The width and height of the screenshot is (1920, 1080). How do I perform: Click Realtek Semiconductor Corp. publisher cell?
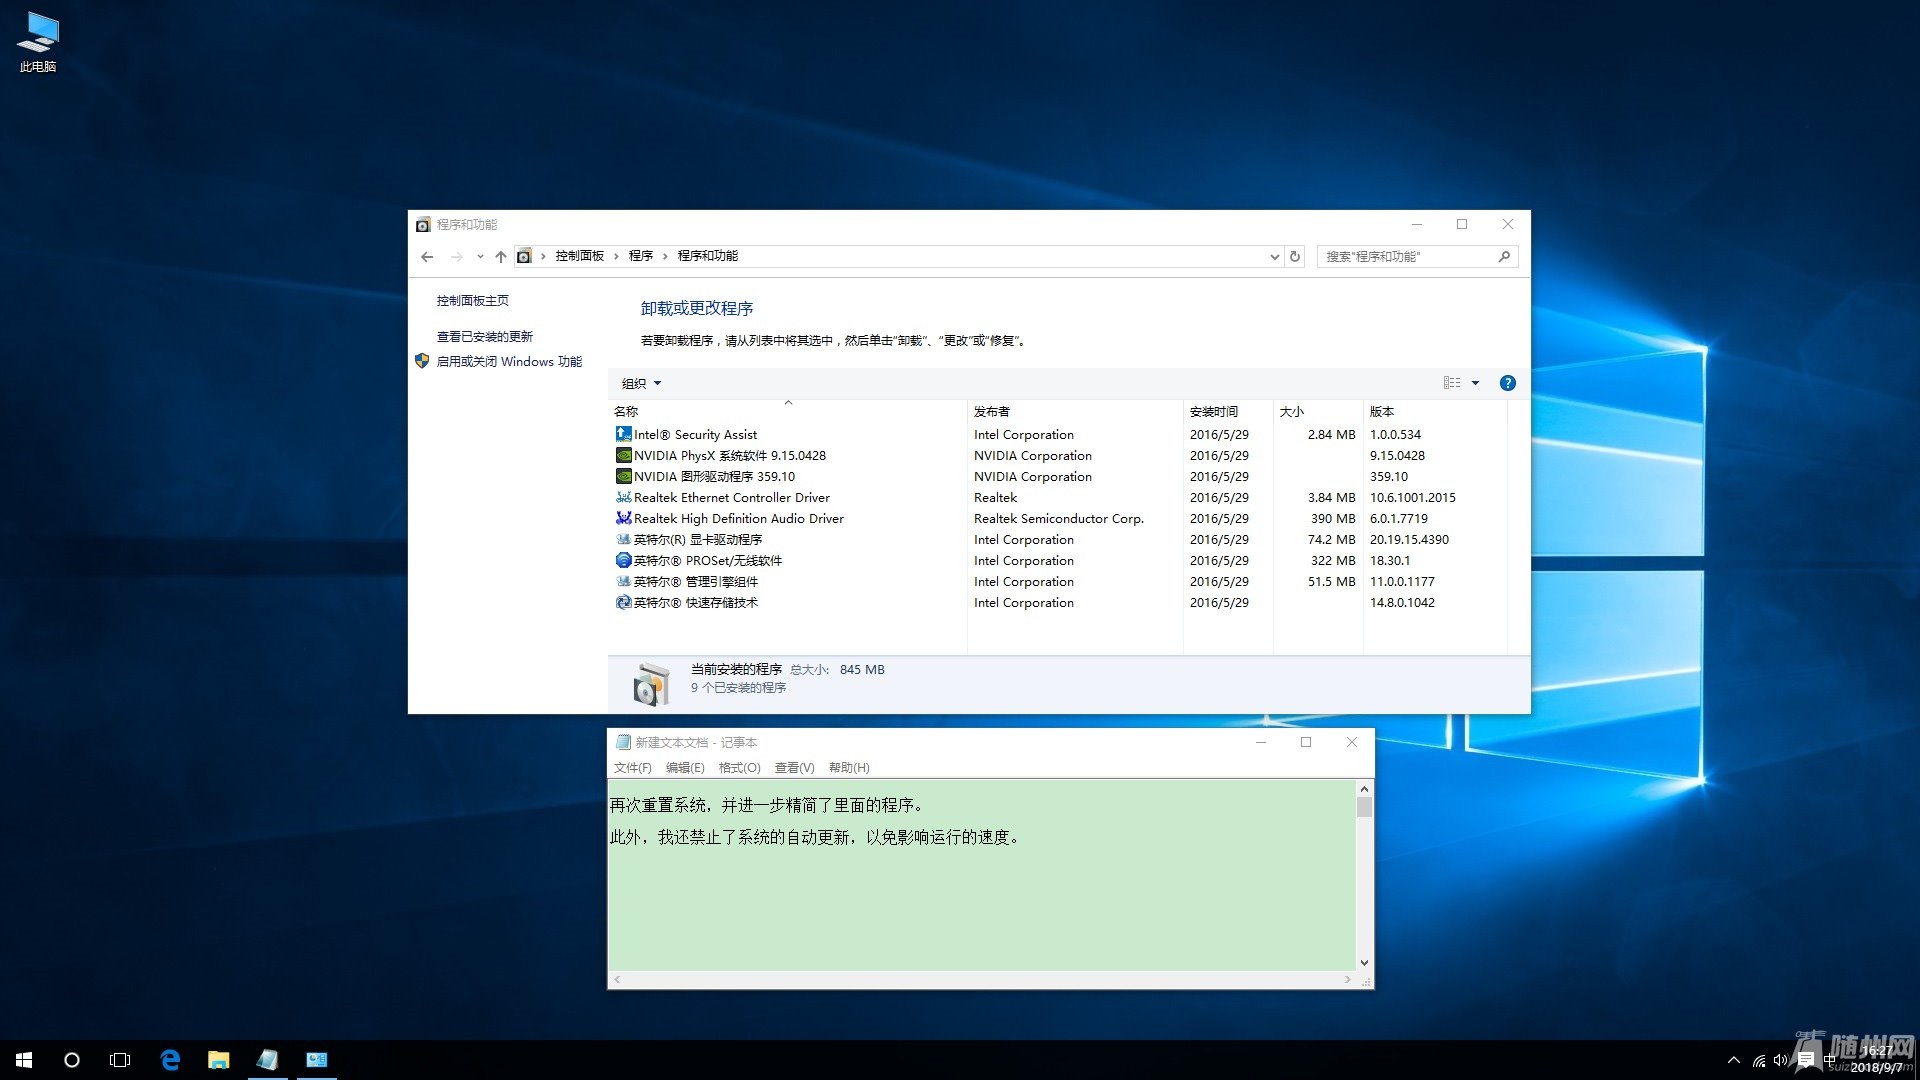(1059, 519)
